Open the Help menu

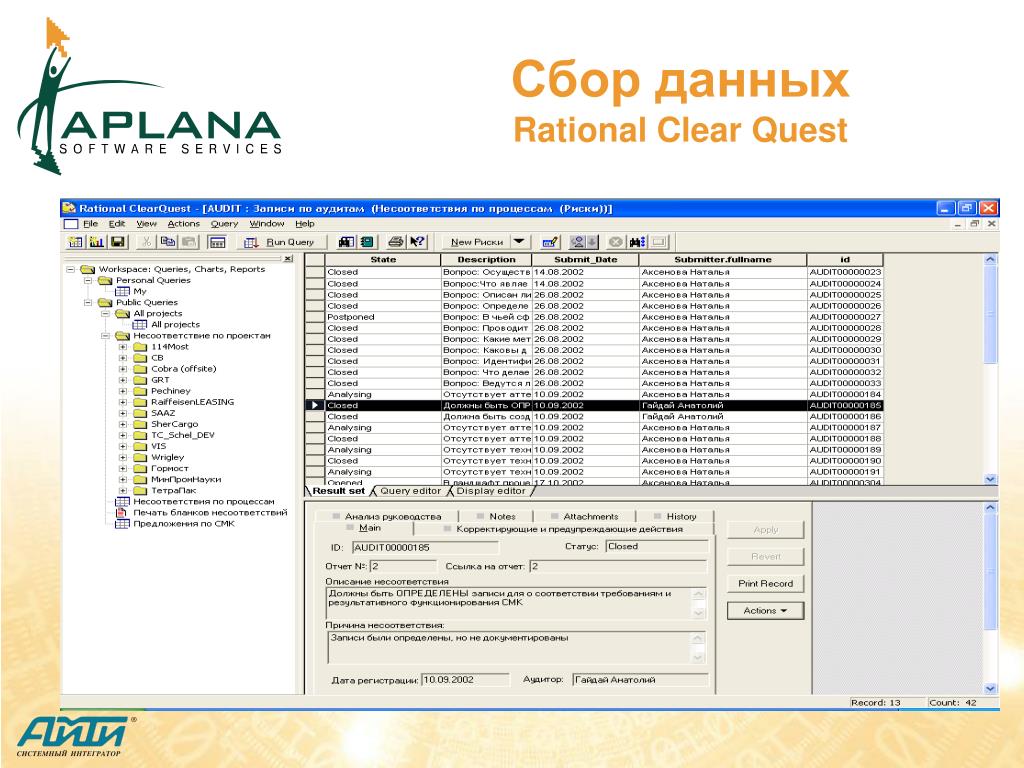tap(304, 223)
